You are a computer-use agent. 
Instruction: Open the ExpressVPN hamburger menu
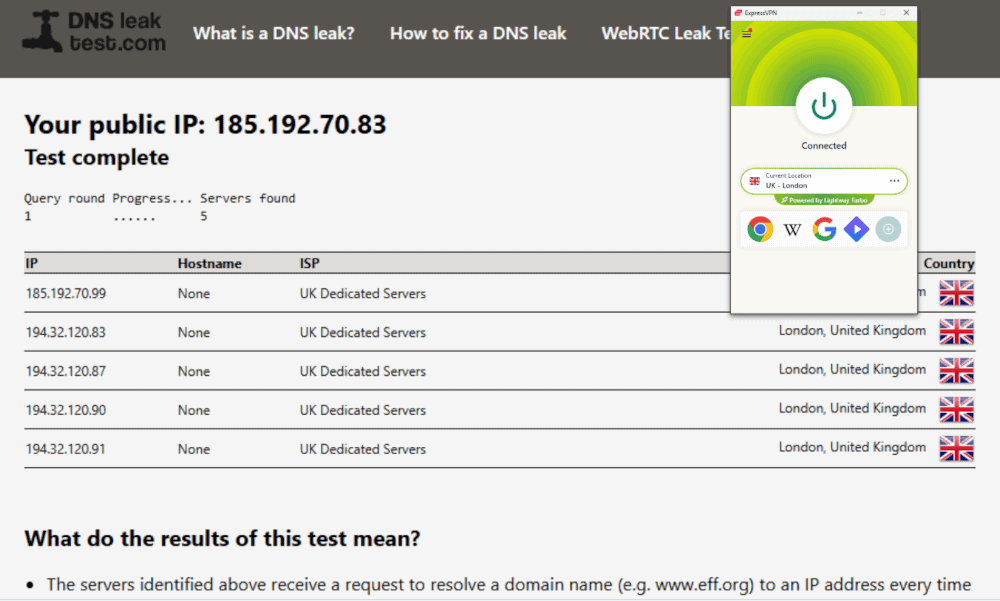click(x=747, y=33)
